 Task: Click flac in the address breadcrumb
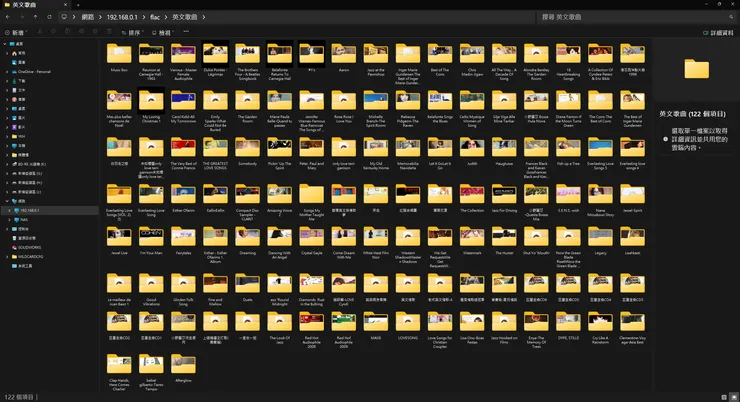(155, 17)
